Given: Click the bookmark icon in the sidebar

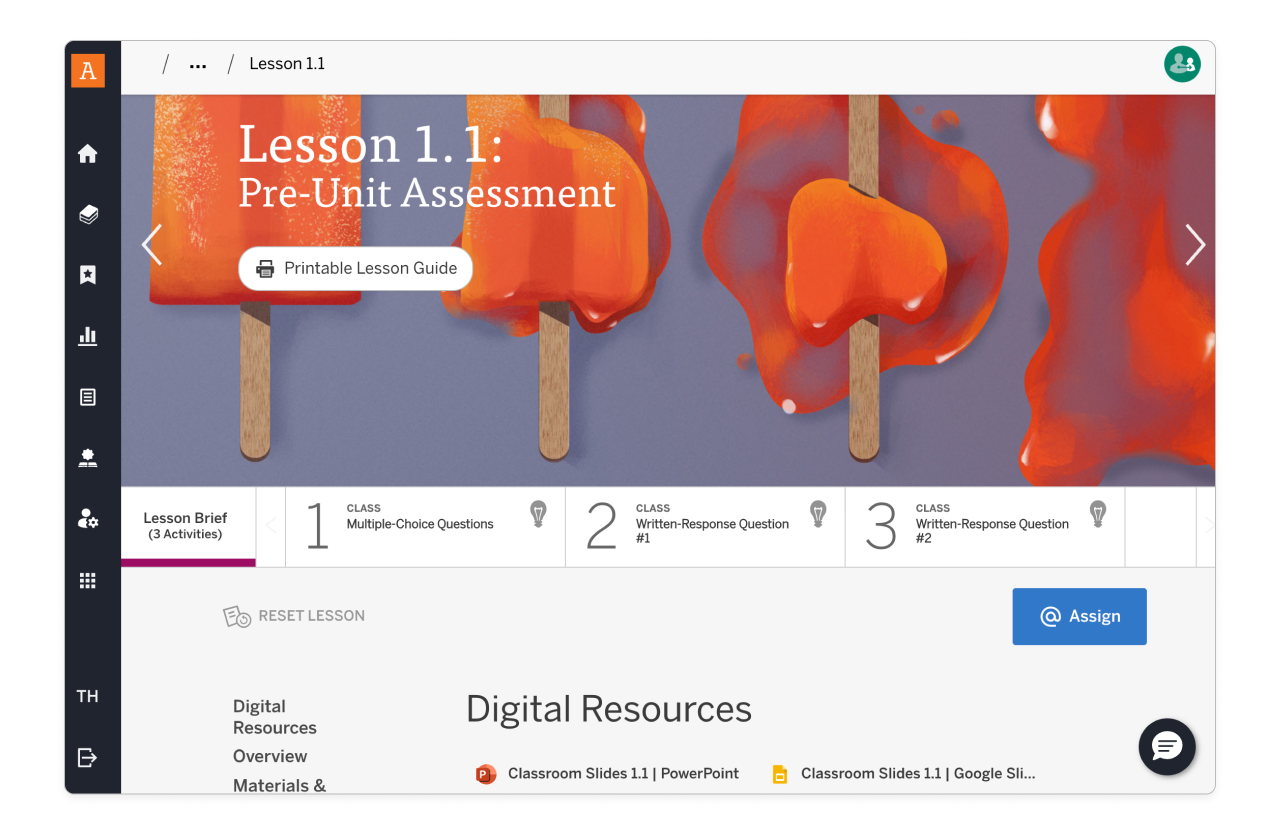Looking at the screenshot, I should 88,275.
